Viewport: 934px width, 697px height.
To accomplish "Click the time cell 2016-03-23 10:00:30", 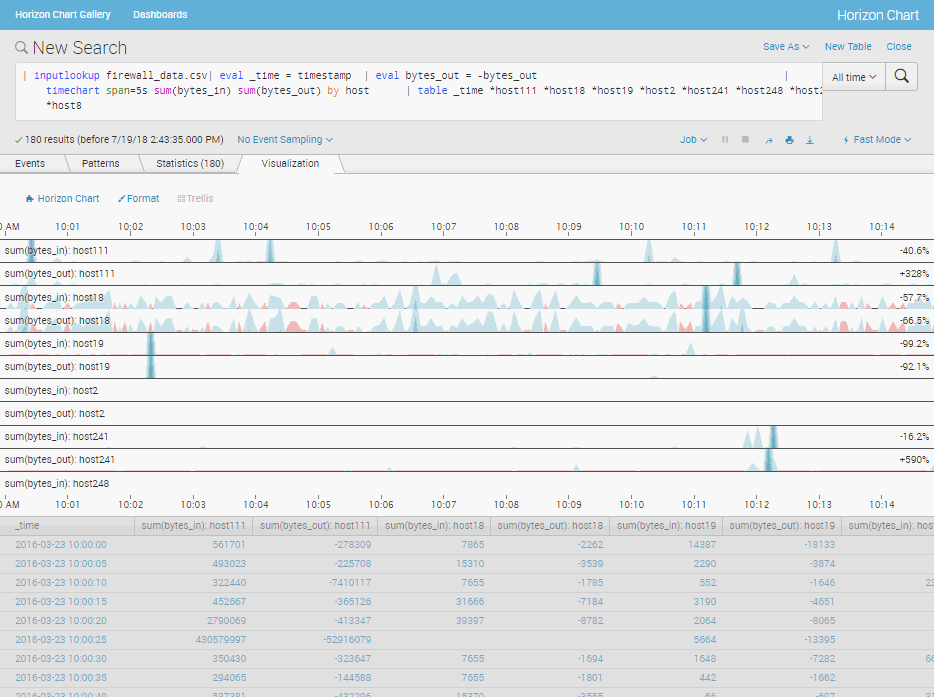I will click(61, 659).
